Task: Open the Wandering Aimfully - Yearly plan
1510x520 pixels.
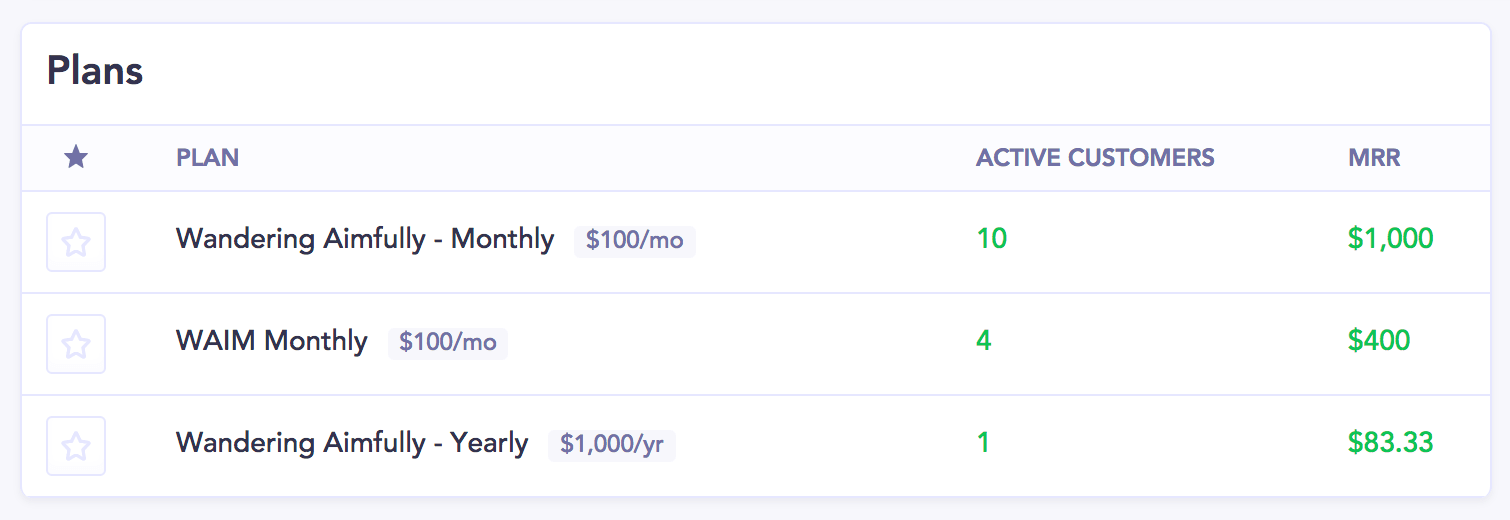Action: click(x=352, y=443)
